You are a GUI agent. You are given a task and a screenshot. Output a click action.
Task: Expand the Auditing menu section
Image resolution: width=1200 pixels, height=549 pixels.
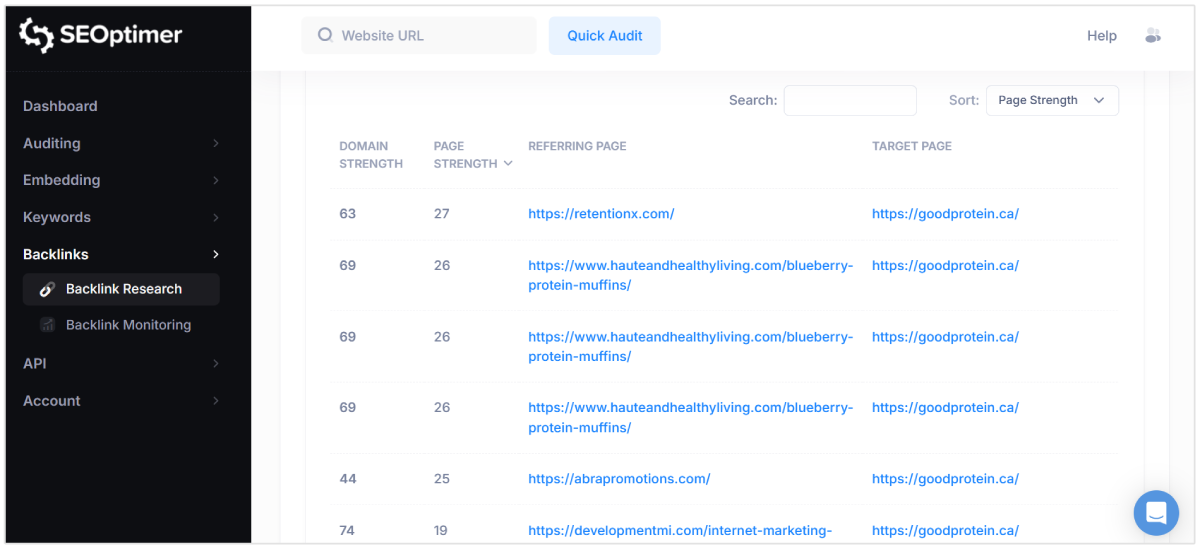120,143
